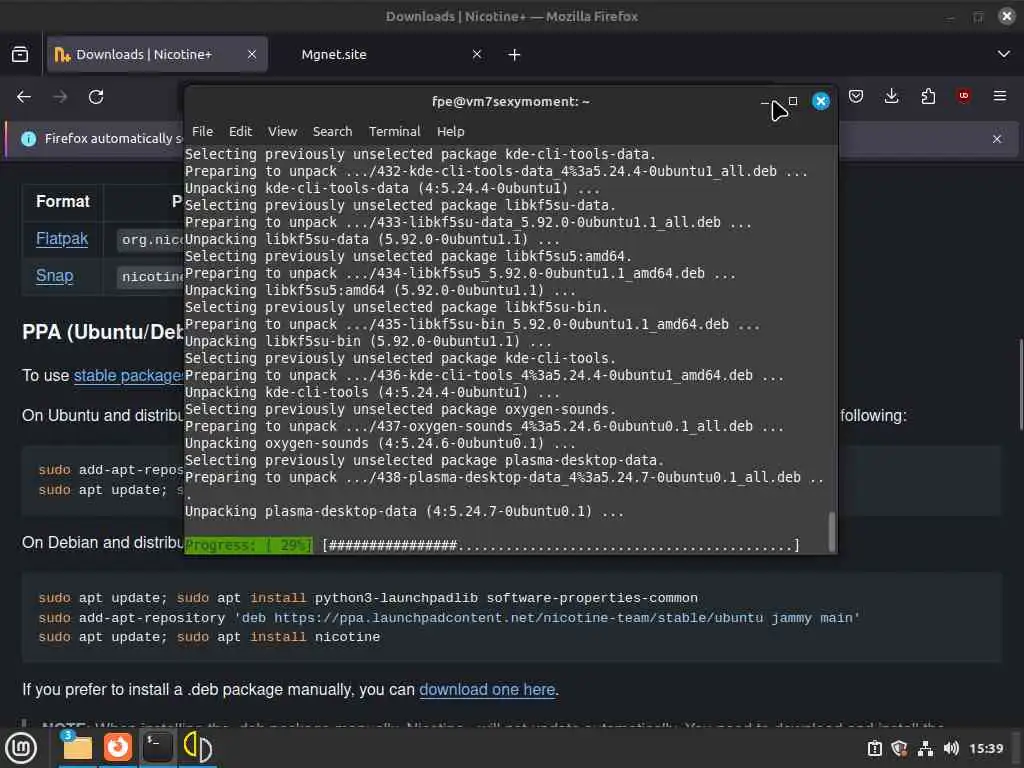
Task: Click the clock showing 15:39
Action: (x=986, y=748)
